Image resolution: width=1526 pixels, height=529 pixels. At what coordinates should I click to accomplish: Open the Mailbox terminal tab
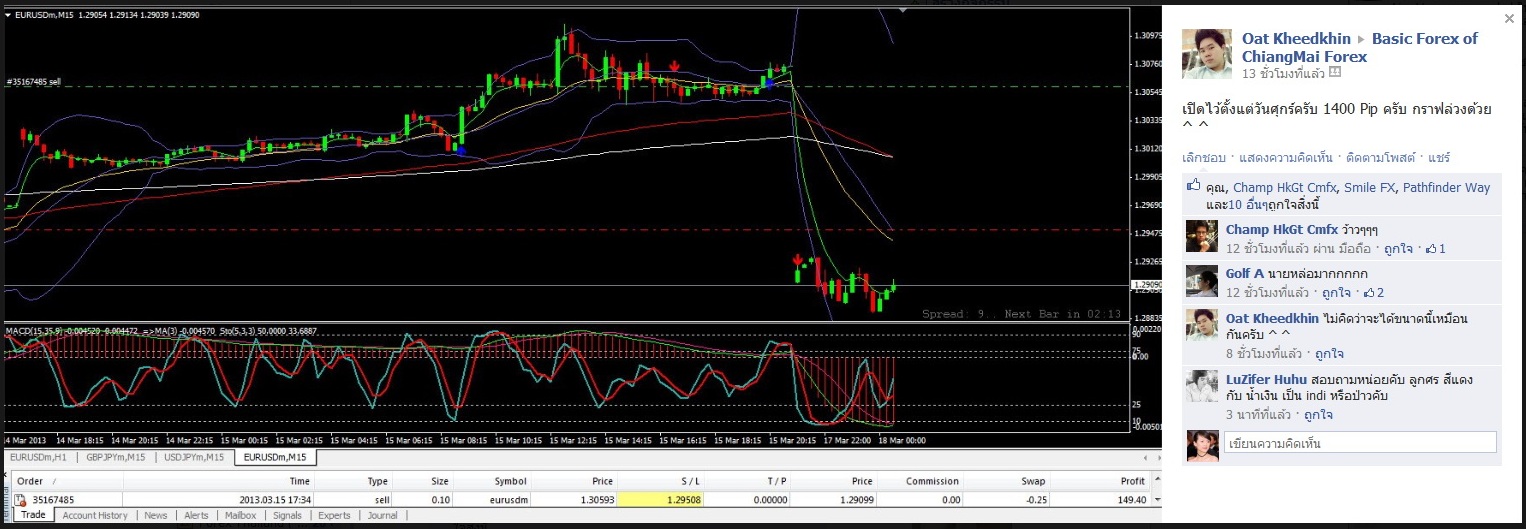click(x=240, y=516)
